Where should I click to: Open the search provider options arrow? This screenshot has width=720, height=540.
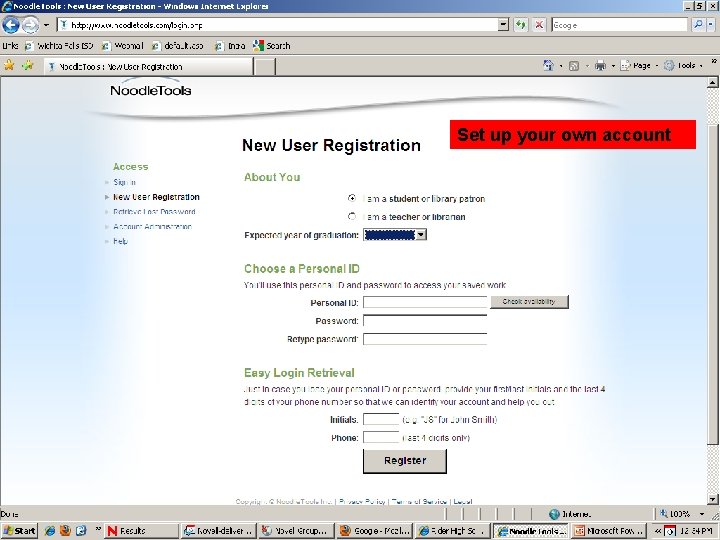712,25
